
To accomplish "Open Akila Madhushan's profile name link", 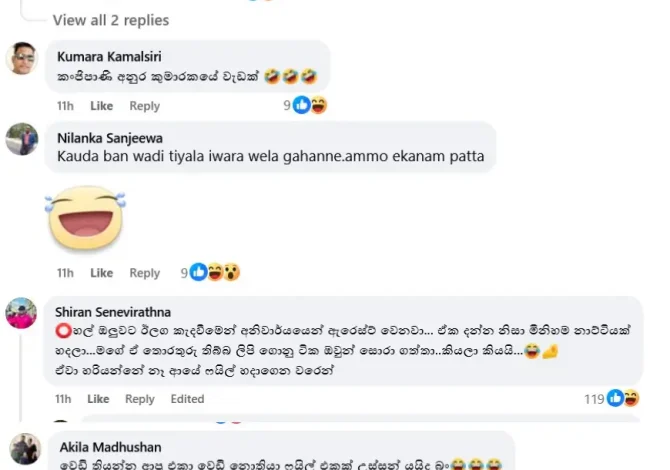I will (110, 447).
